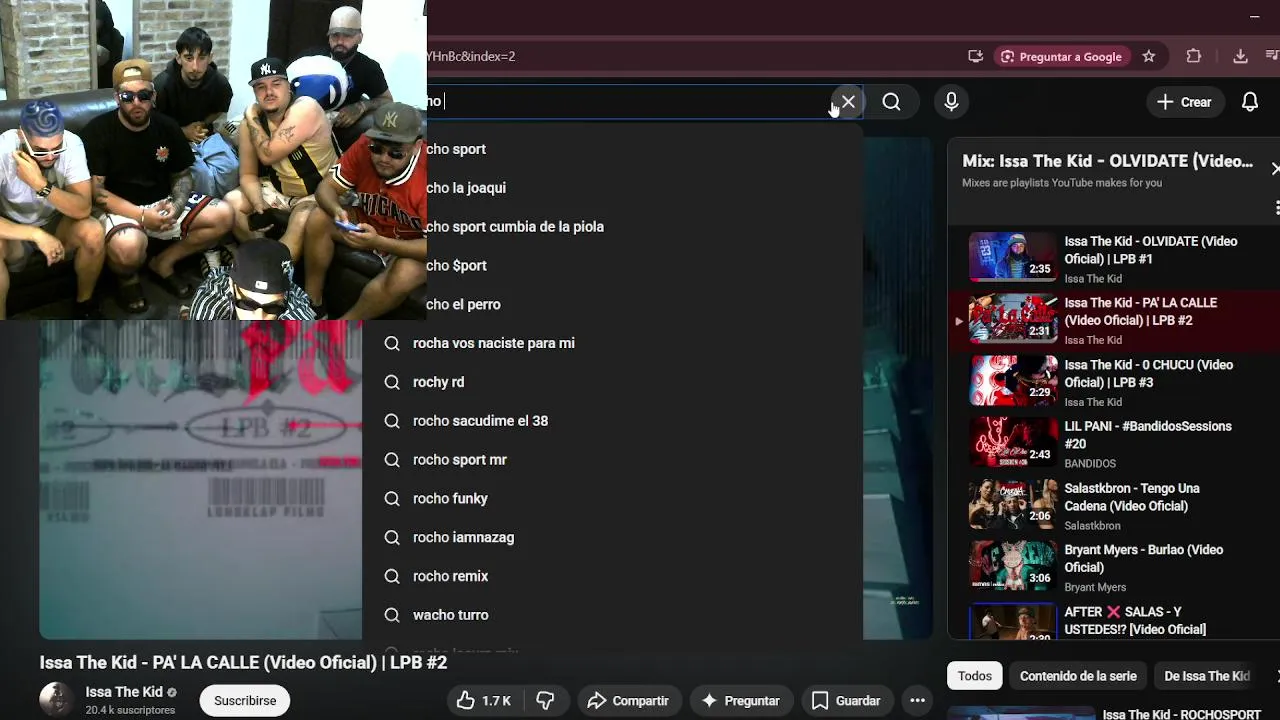
Task: Open Issa The Kid channel name link
Action: point(124,692)
